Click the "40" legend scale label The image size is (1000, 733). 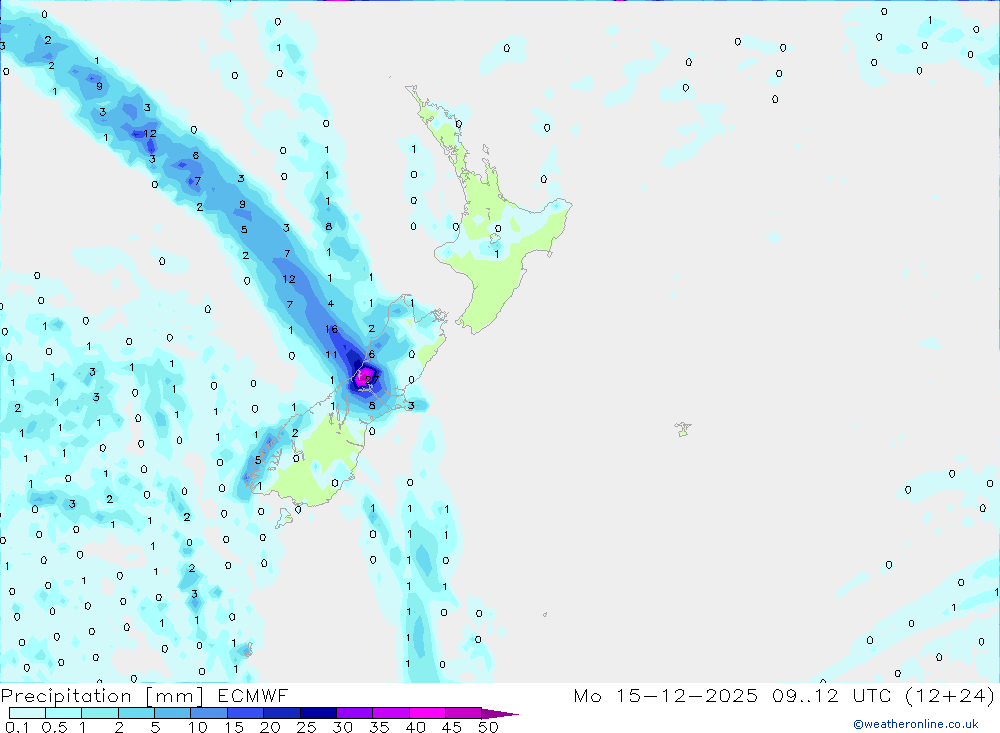pos(416,727)
